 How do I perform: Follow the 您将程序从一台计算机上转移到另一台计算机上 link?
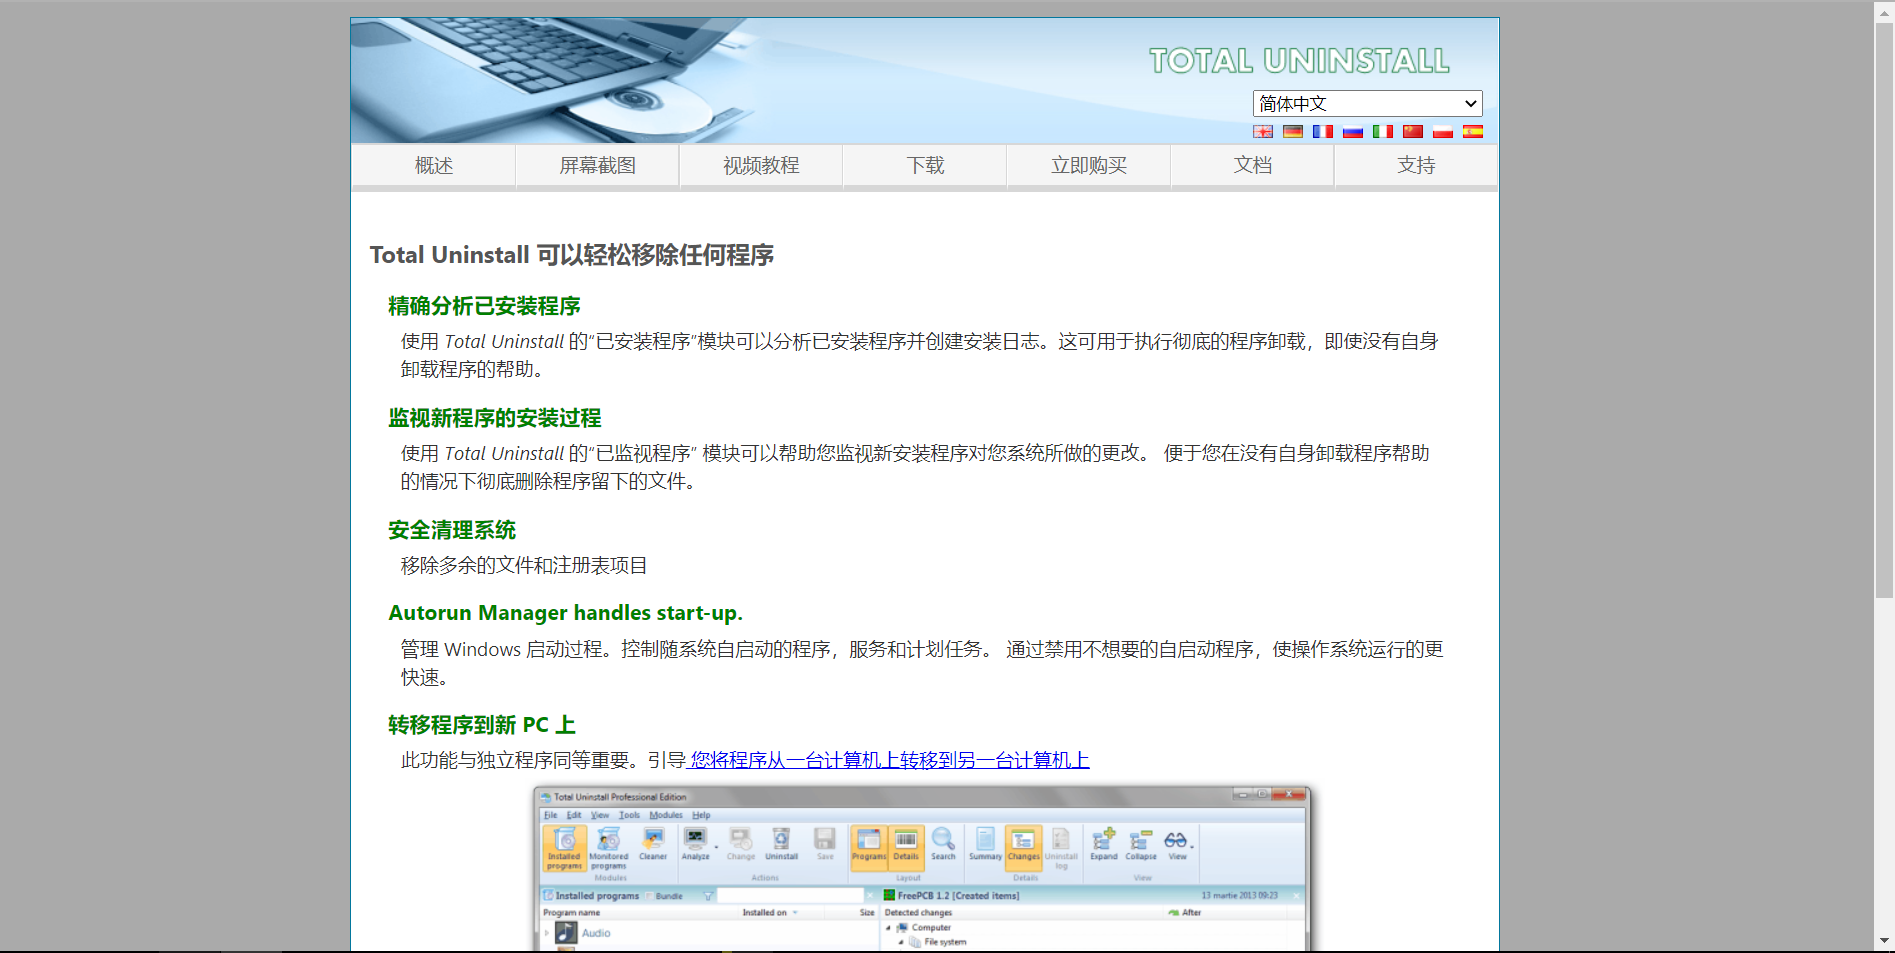coord(888,761)
